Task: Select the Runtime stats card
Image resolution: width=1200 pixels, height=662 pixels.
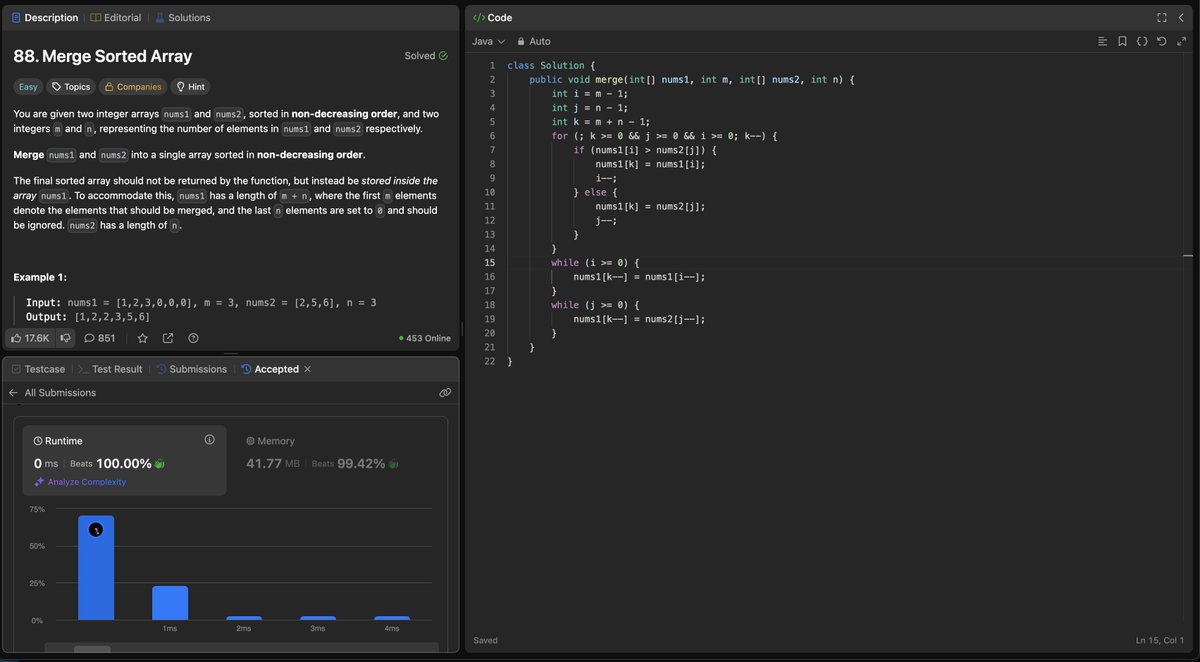Action: tap(125, 461)
